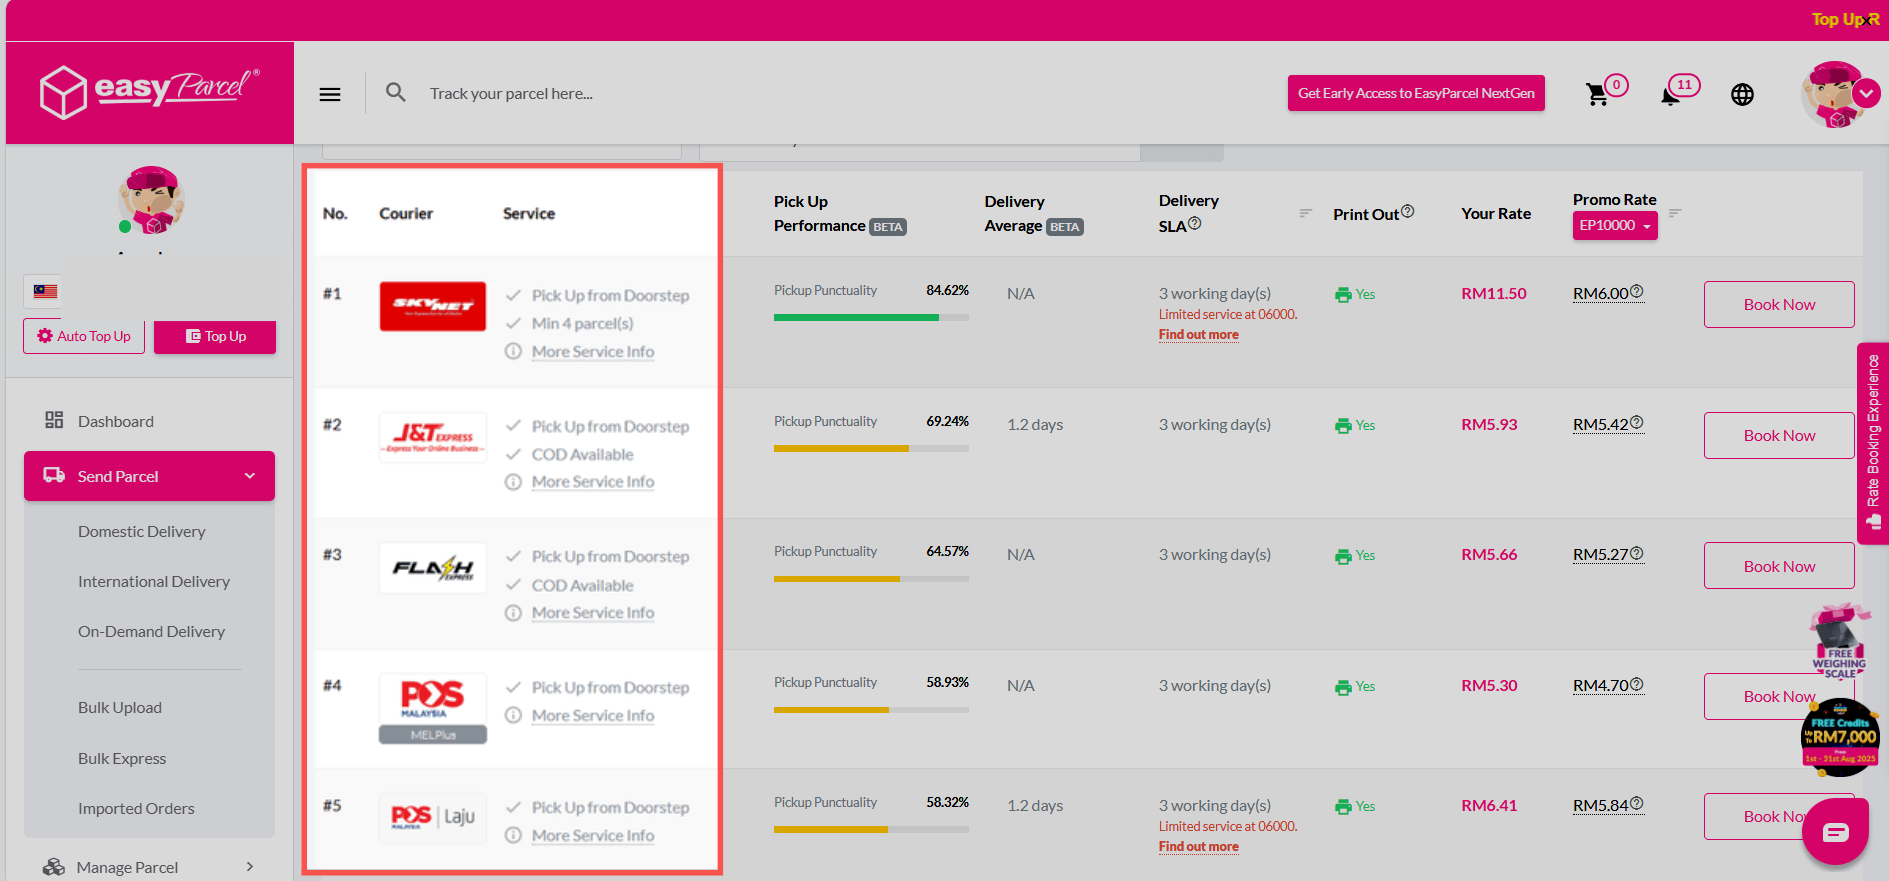The height and width of the screenshot is (881, 1889).
Task: Click the 69.24% pickup punctuality bar
Action: [x=871, y=449]
